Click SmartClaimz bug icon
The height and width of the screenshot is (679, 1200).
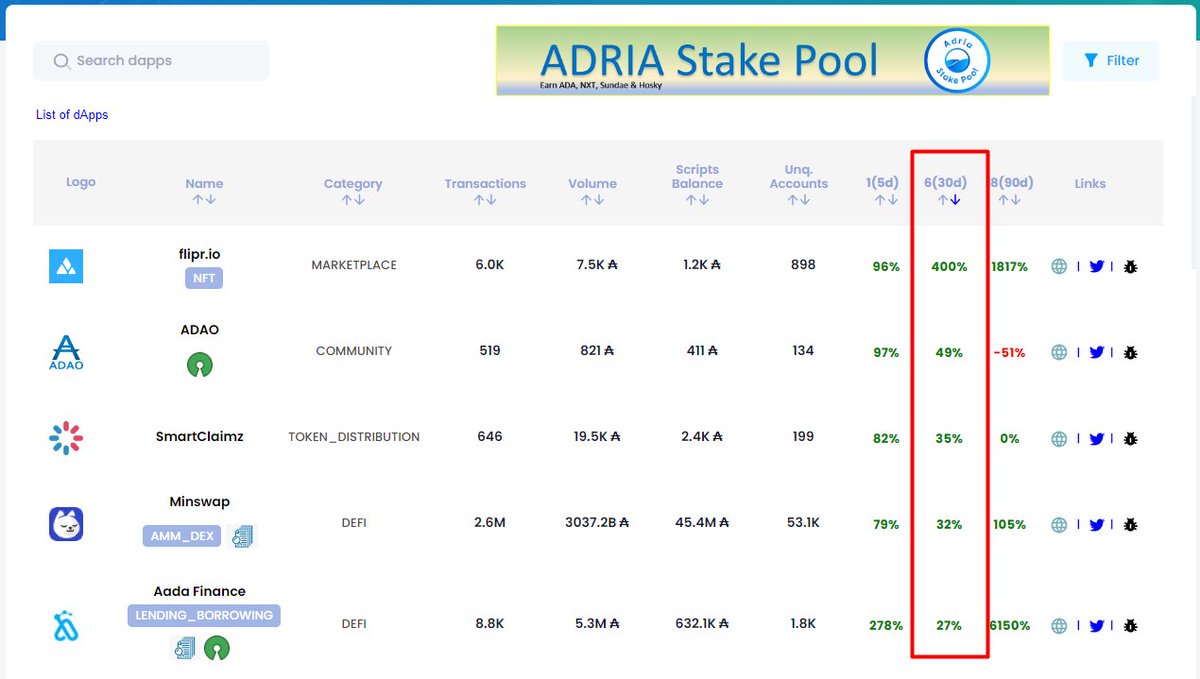point(1131,439)
